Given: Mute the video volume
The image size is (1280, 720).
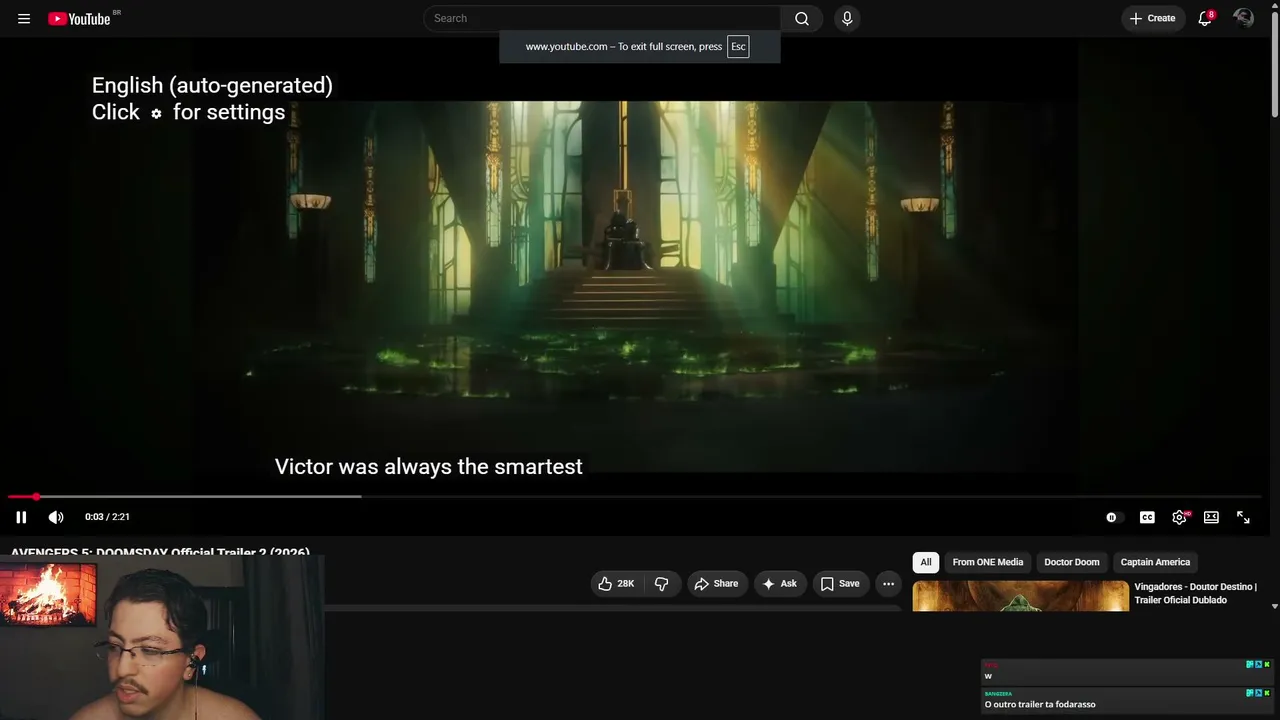Looking at the screenshot, I should pyautogui.click(x=56, y=517).
